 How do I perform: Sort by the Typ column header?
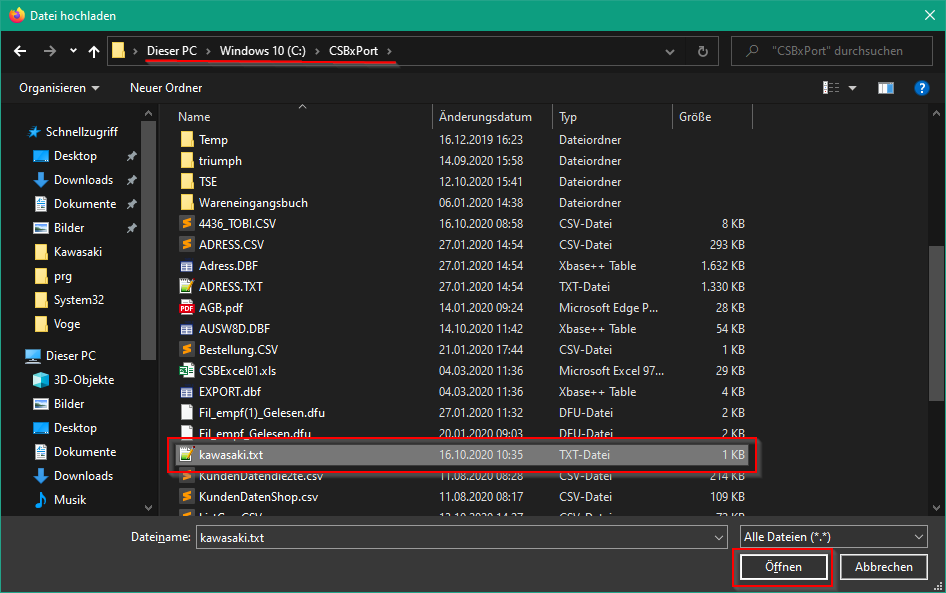[x=568, y=117]
